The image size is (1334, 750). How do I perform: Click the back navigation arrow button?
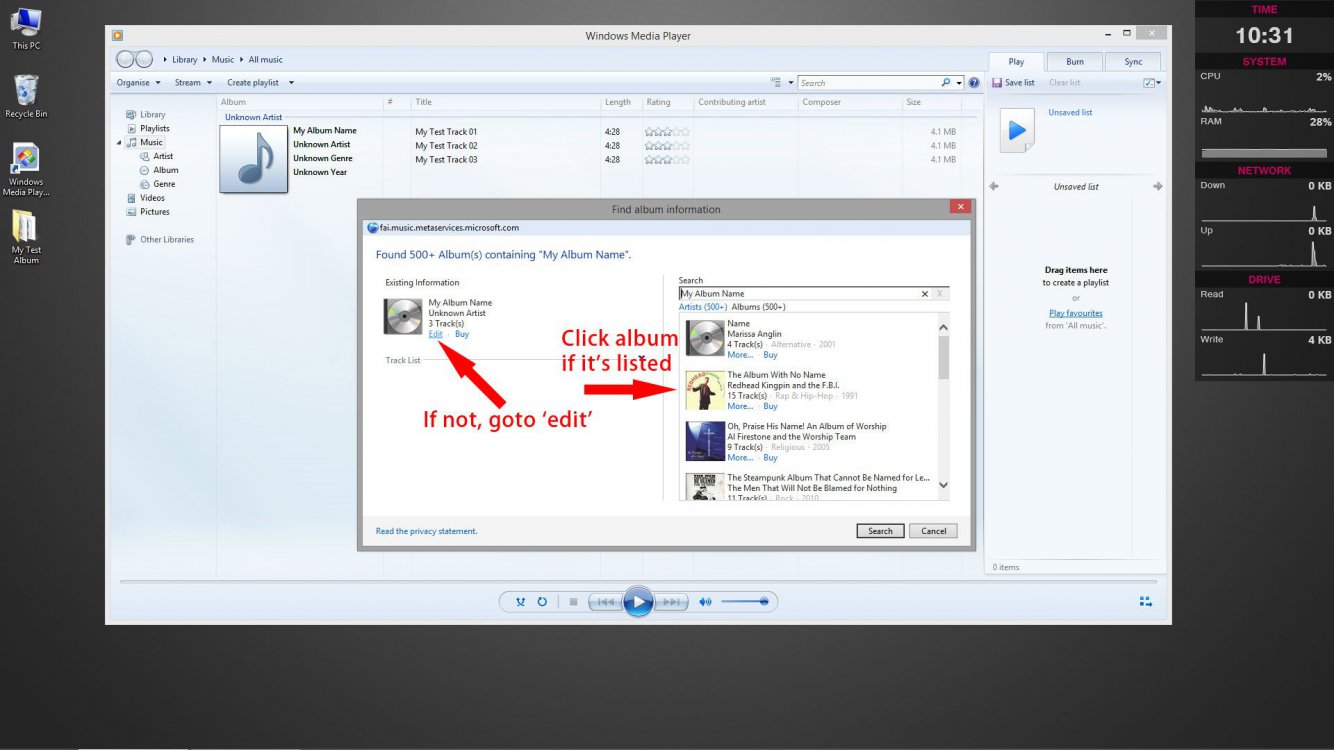[126, 59]
